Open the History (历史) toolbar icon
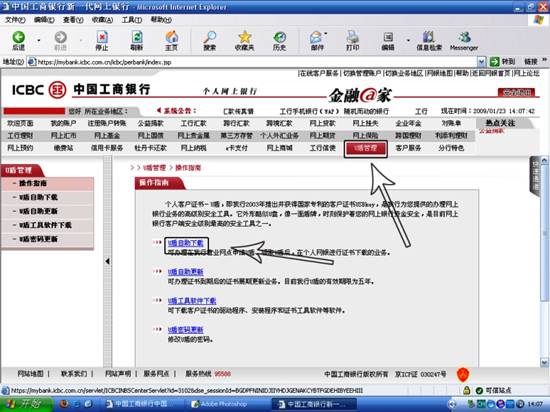Image resolution: width=550 pixels, height=412 pixels. click(x=280, y=41)
